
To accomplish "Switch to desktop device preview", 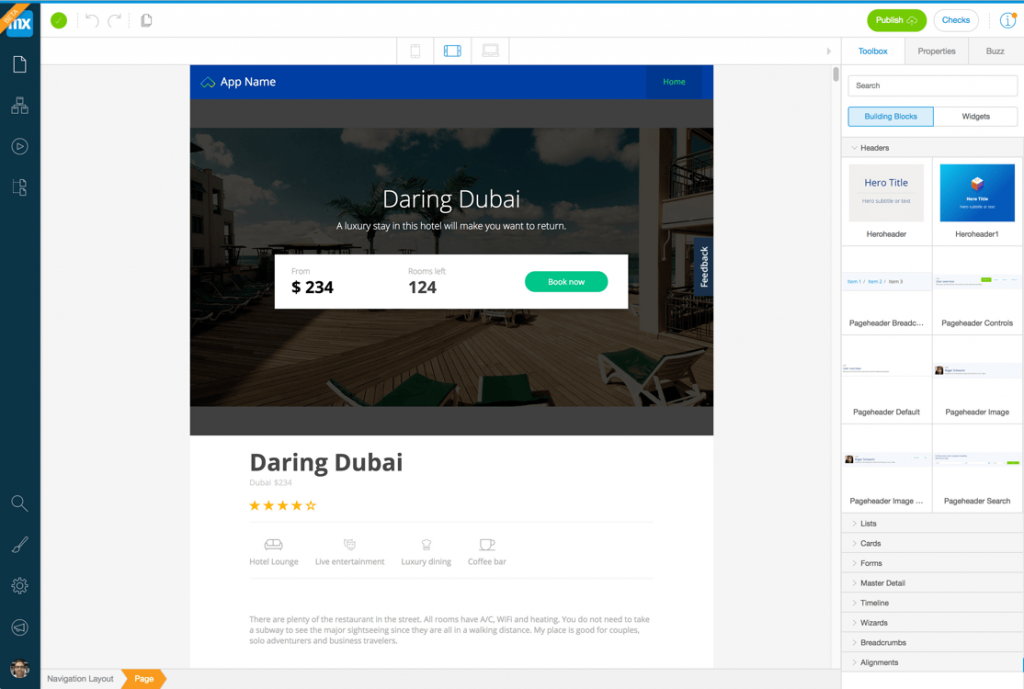I will [490, 51].
